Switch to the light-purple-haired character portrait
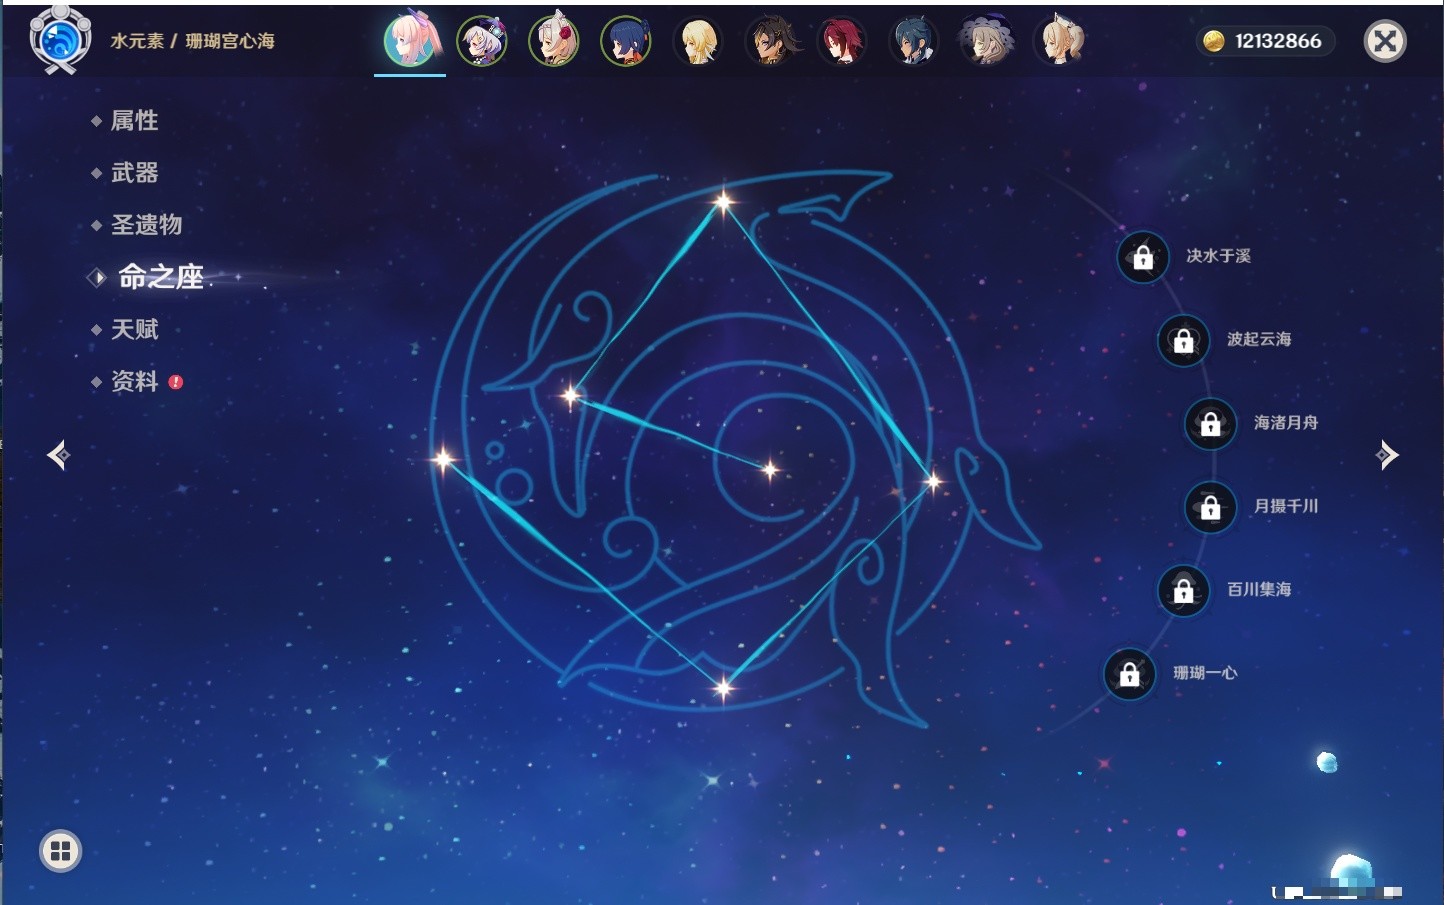1444x905 pixels. point(482,41)
